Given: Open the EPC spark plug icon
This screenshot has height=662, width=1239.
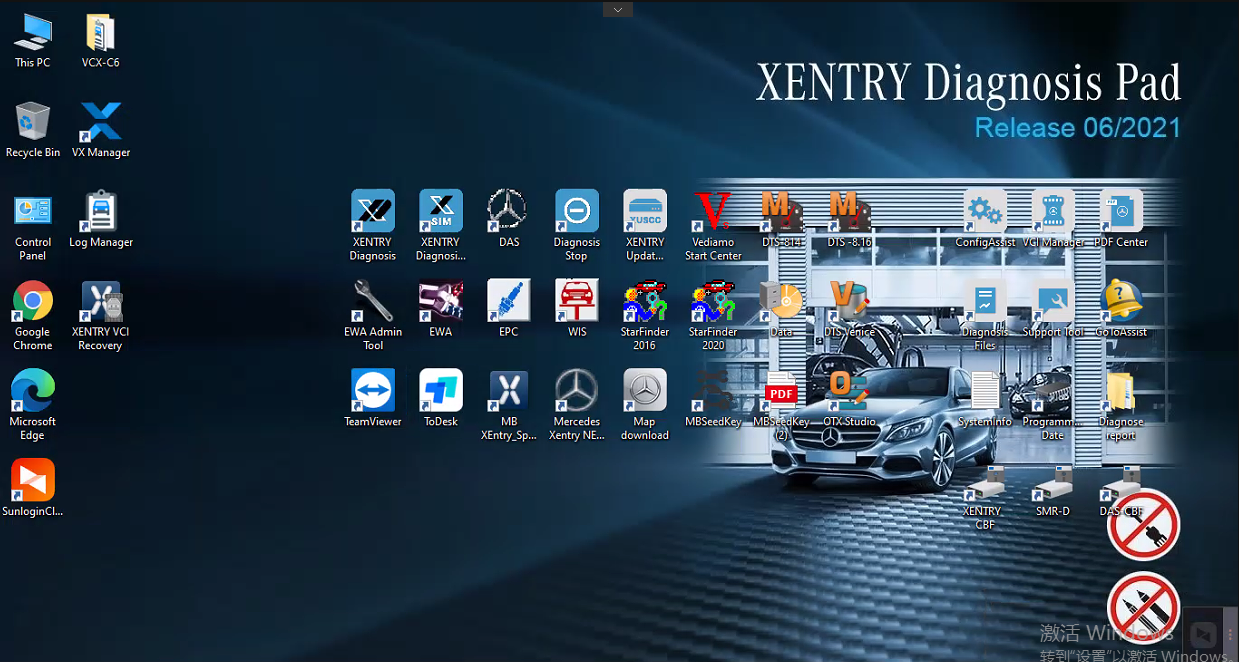Looking at the screenshot, I should point(508,301).
